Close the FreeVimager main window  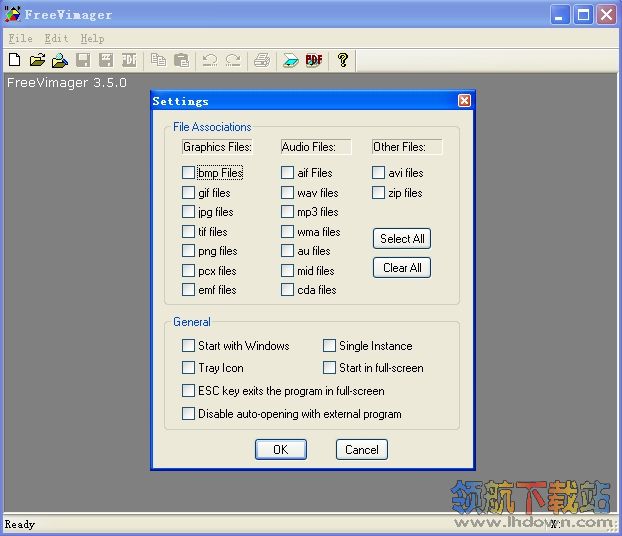(x=607, y=15)
